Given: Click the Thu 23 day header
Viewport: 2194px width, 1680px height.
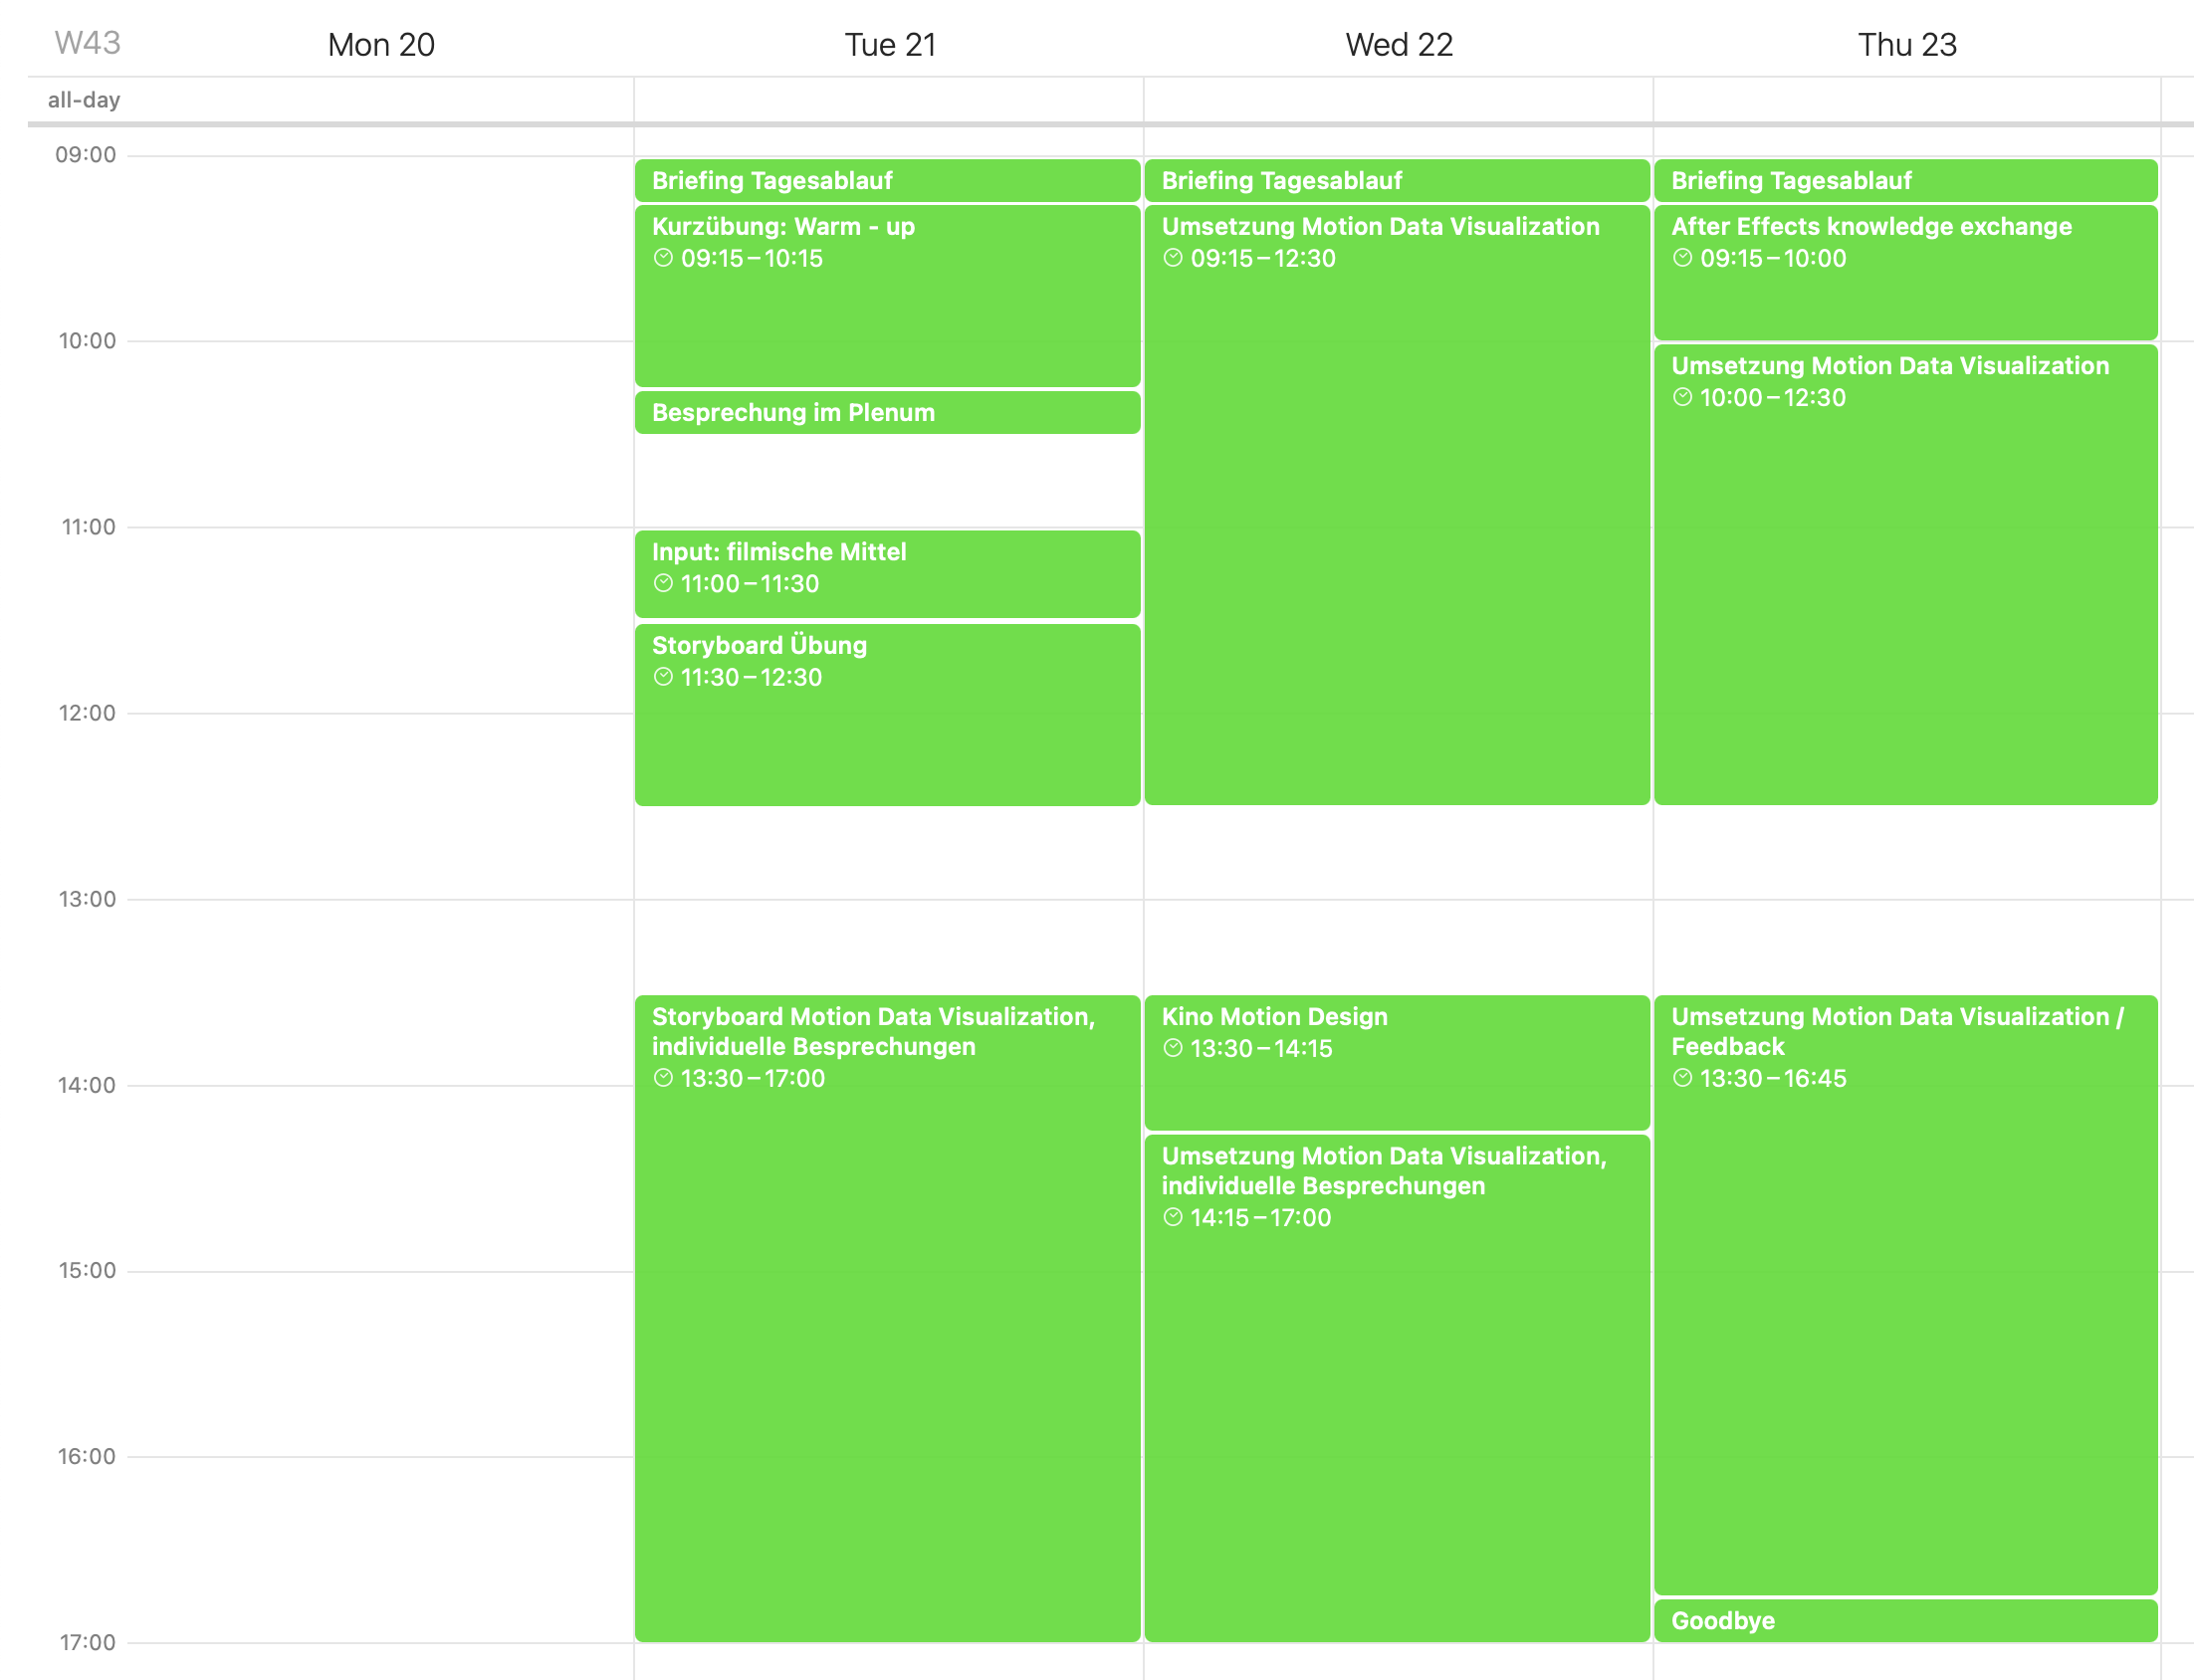Looking at the screenshot, I should 1906,45.
